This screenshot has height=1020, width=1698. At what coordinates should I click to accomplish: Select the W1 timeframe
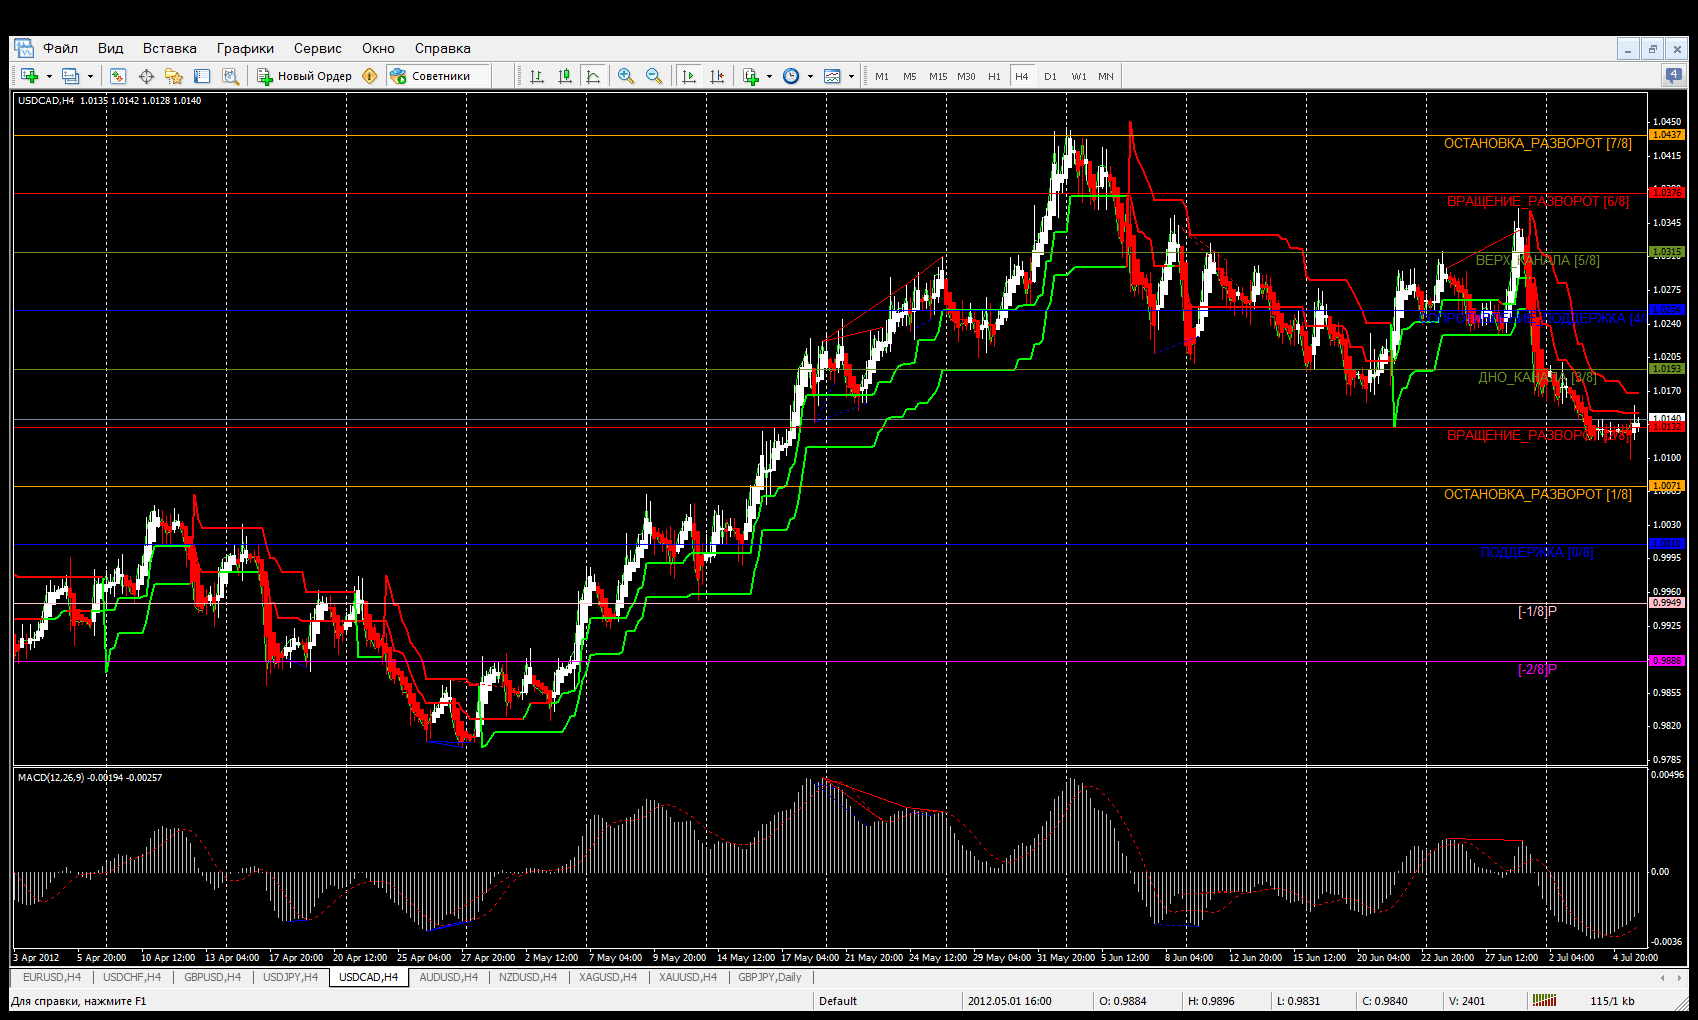pos(1079,76)
